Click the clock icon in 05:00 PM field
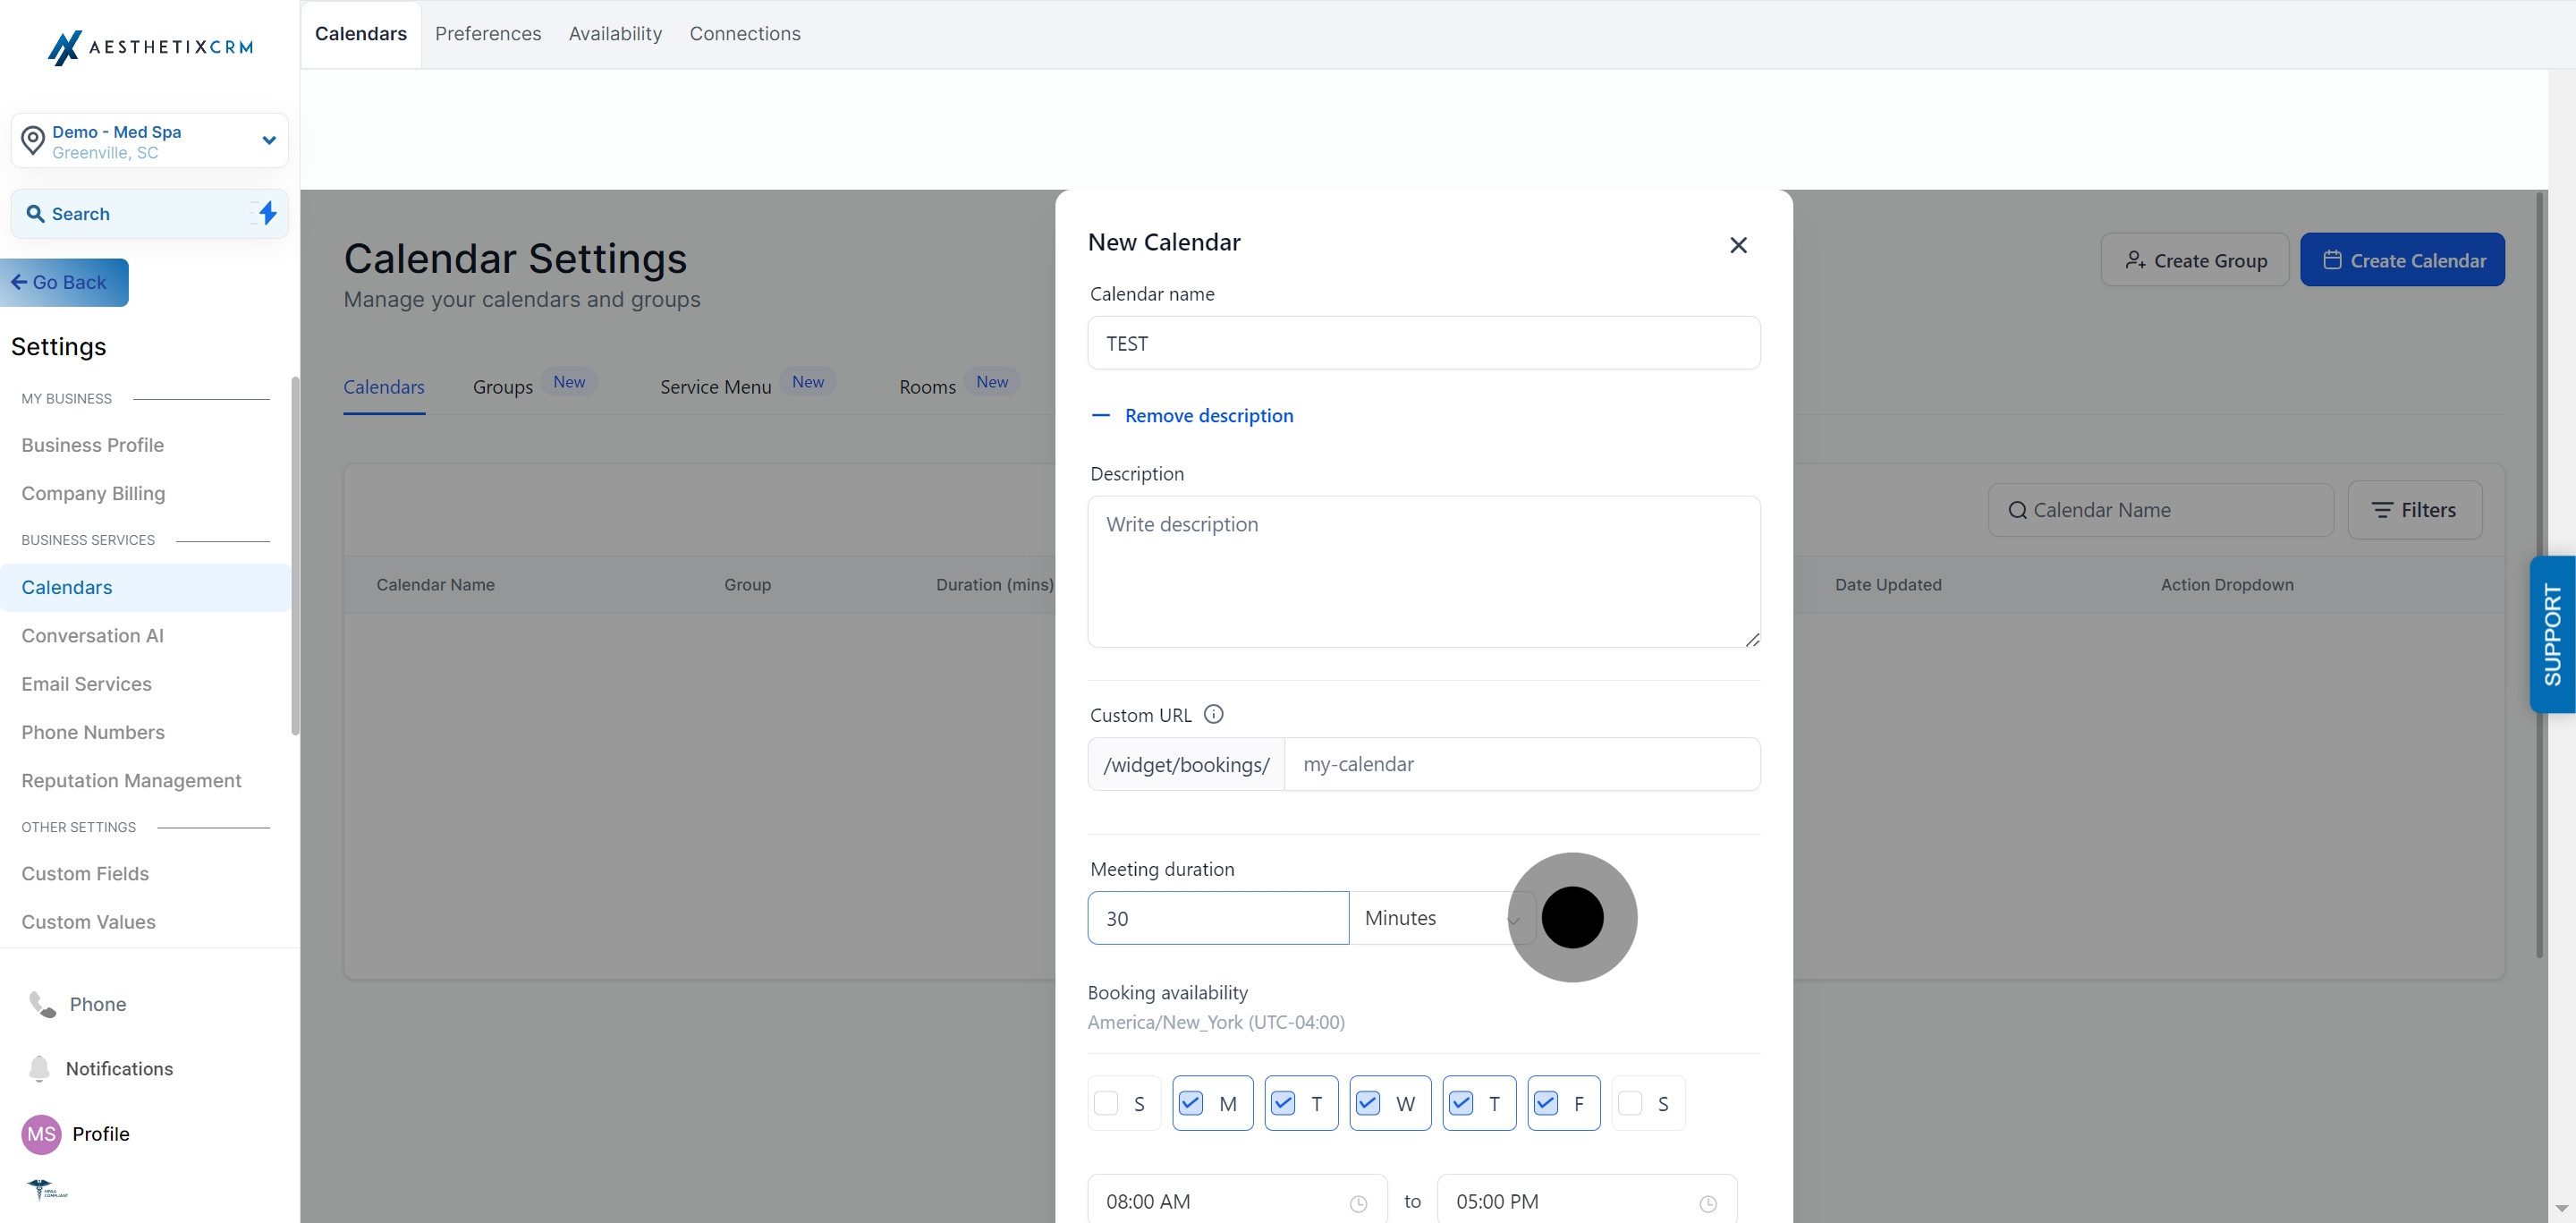The width and height of the screenshot is (2576, 1223). pos(1708,1203)
